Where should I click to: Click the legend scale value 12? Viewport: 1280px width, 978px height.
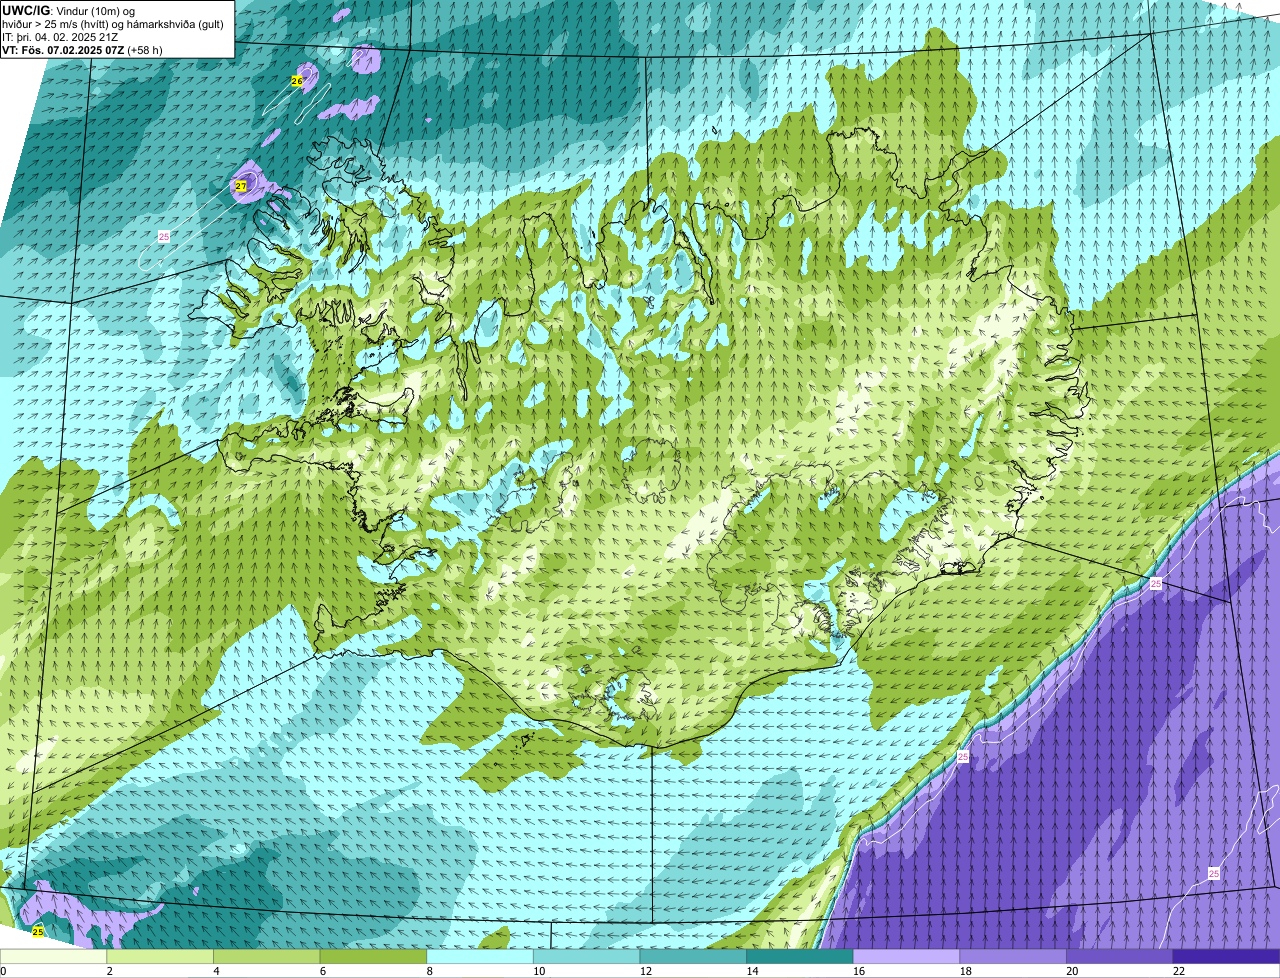(646, 971)
